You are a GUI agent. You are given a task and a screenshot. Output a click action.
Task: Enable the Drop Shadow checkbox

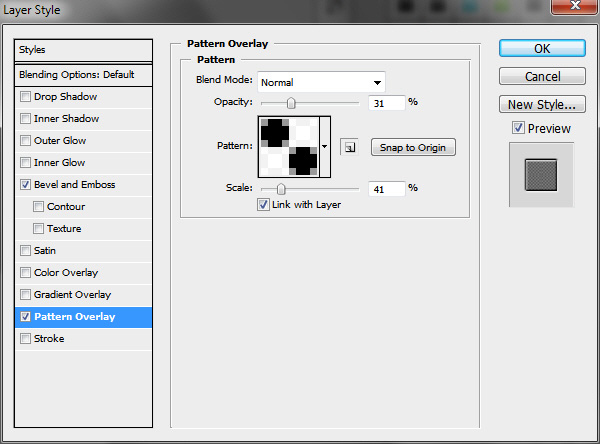25,96
